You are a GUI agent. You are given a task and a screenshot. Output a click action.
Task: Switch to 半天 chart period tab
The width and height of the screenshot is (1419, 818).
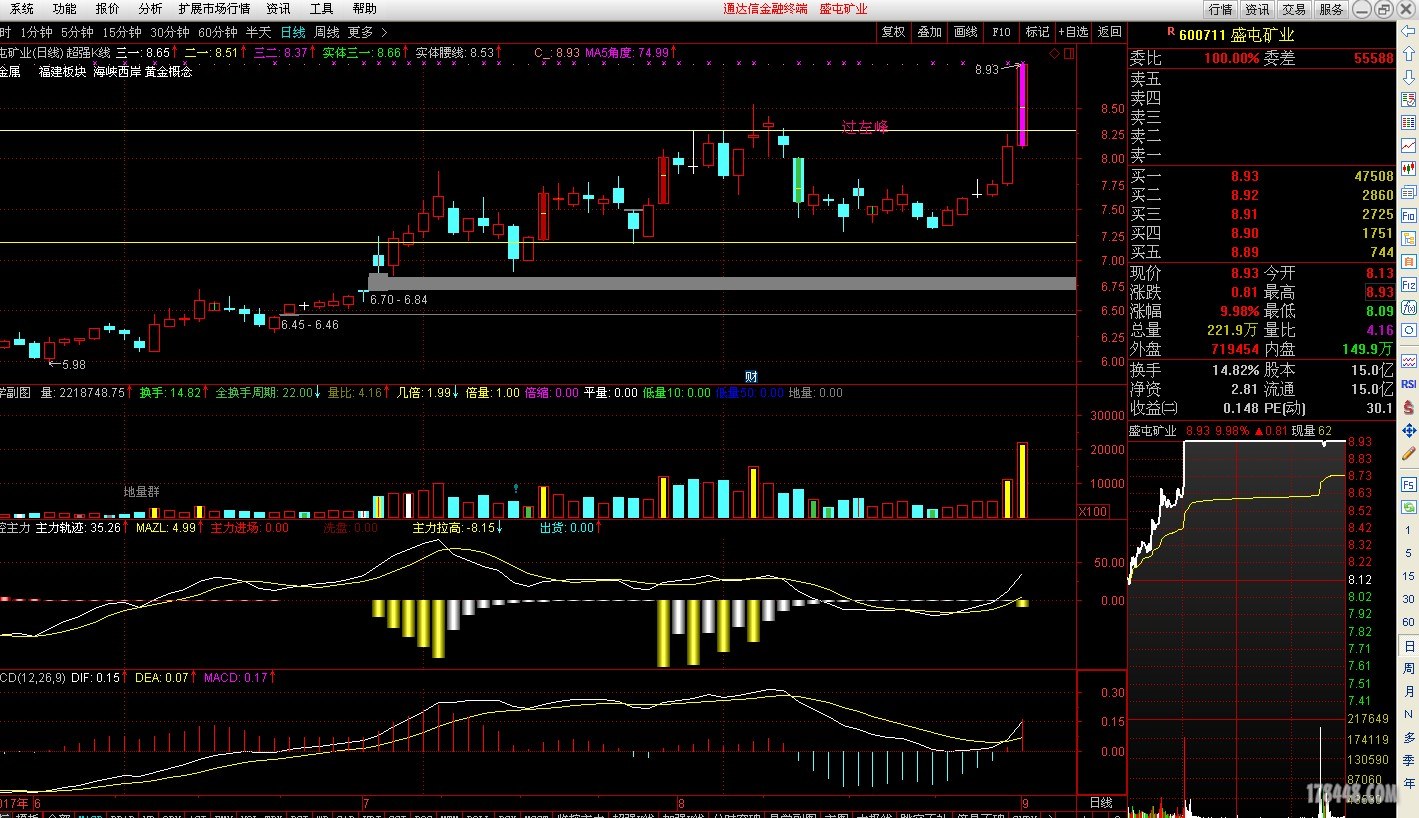click(x=259, y=32)
